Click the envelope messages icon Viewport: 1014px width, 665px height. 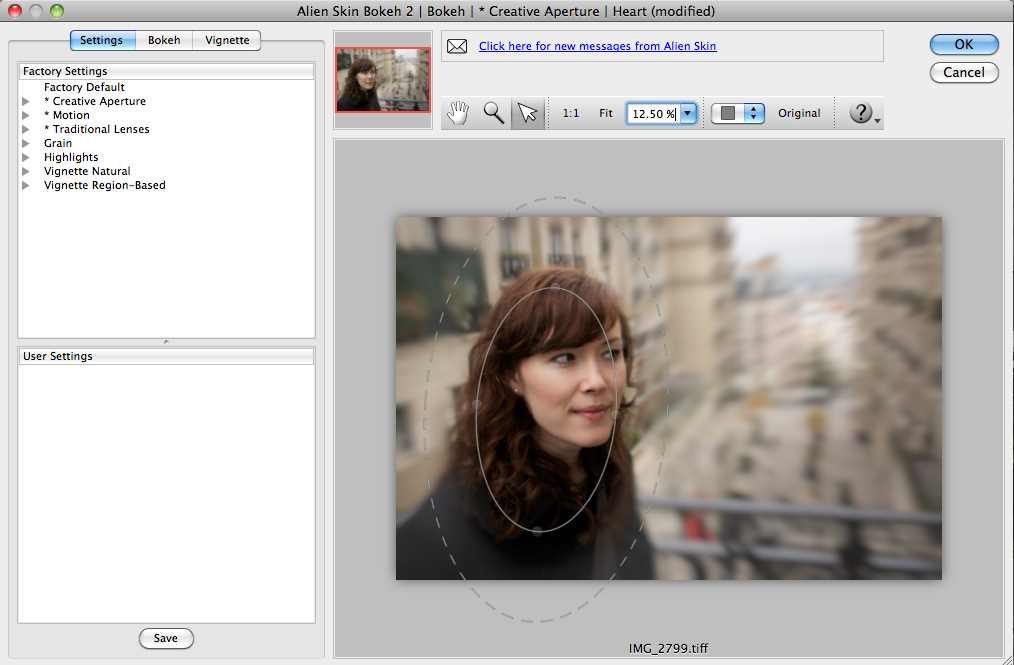pyautogui.click(x=457, y=46)
